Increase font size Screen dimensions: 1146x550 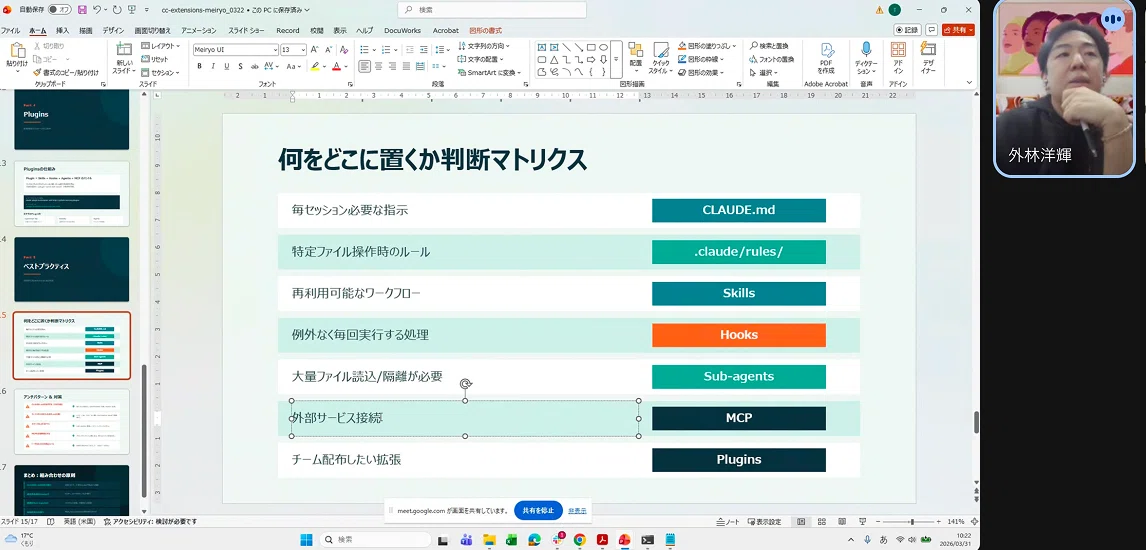pos(316,50)
